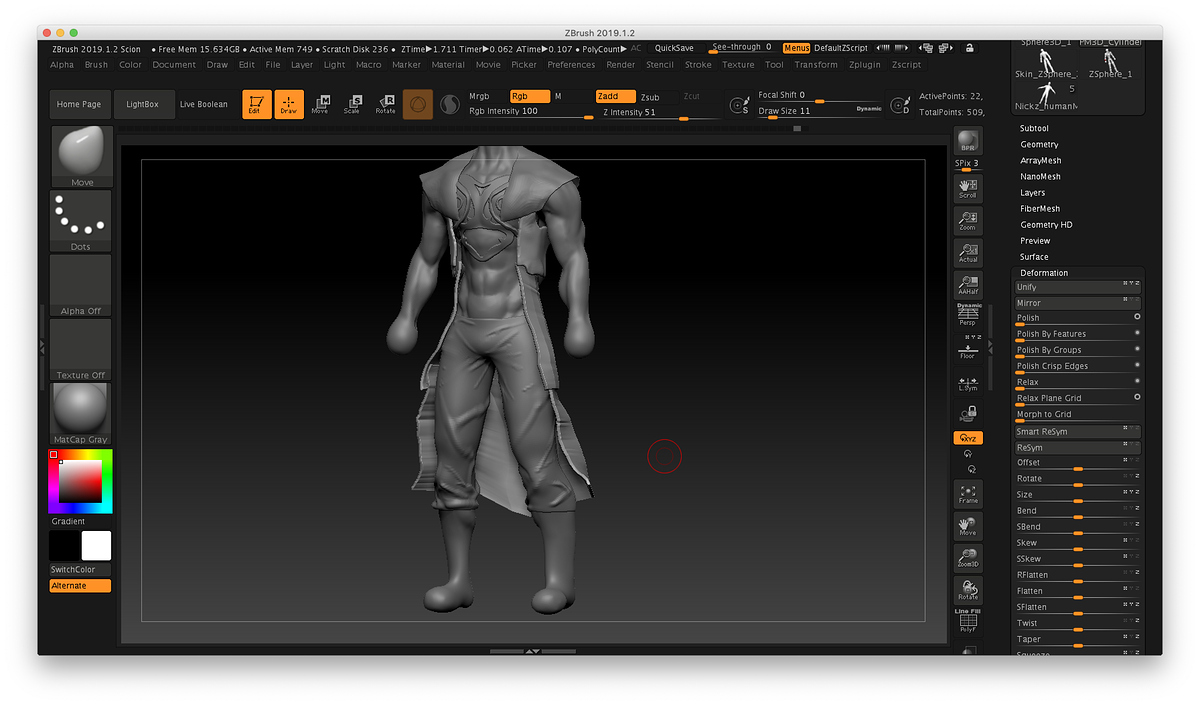Viewport: 1200px width, 705px height.
Task: Open the Transform menu
Action: tap(816, 64)
